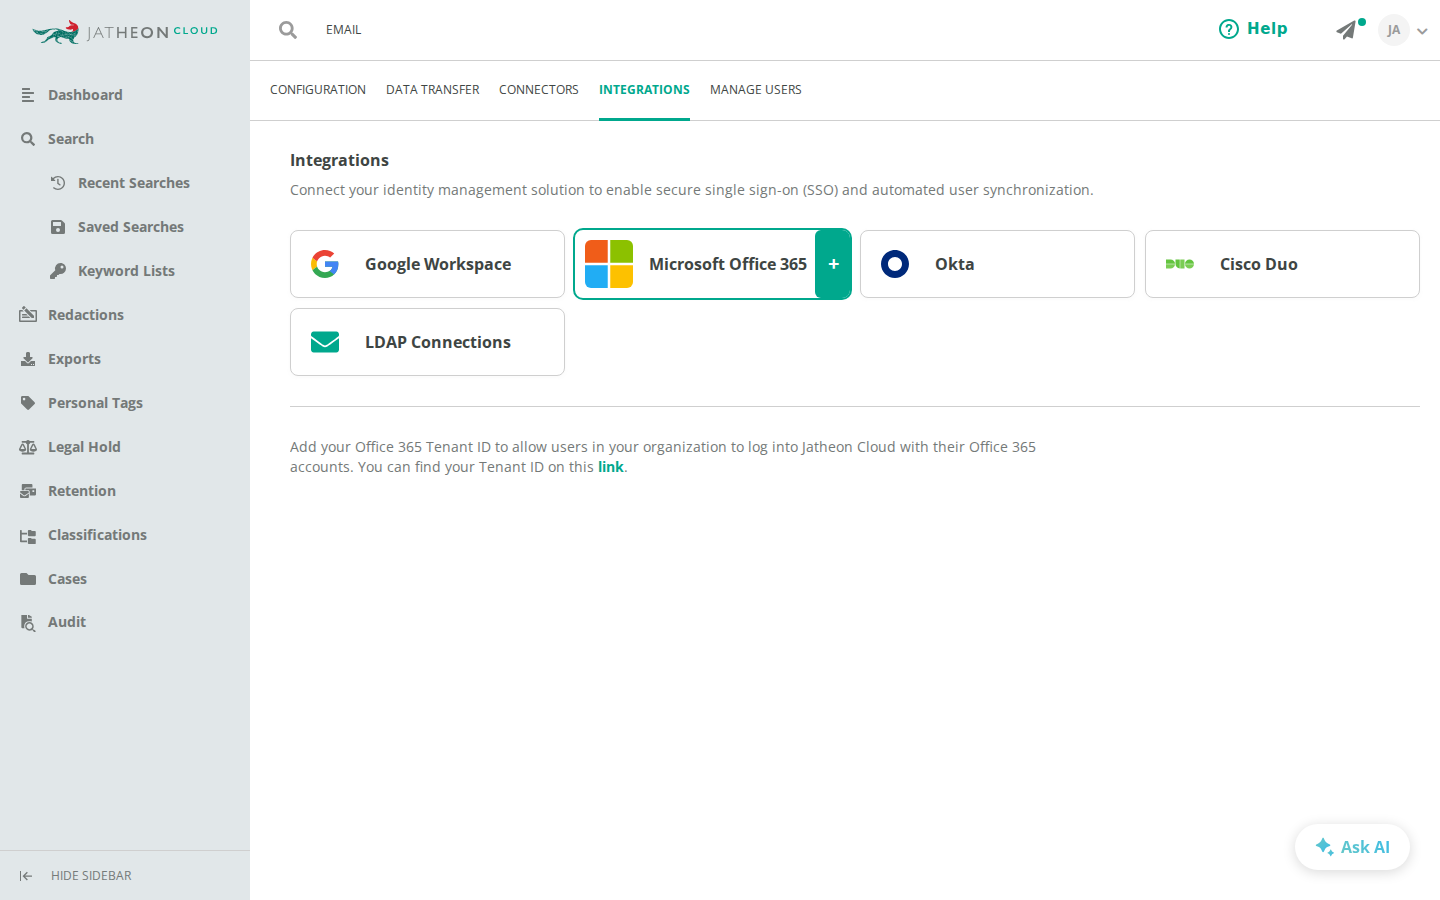Screen dimensions: 1440x900
Task: Select the Google Workspace integration card
Action: pyautogui.click(x=427, y=264)
